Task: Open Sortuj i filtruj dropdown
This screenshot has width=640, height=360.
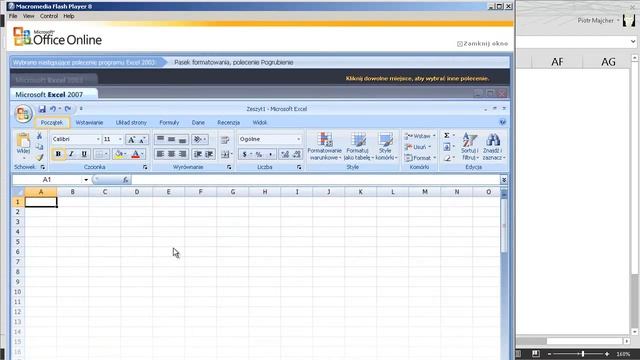Action: (470, 146)
